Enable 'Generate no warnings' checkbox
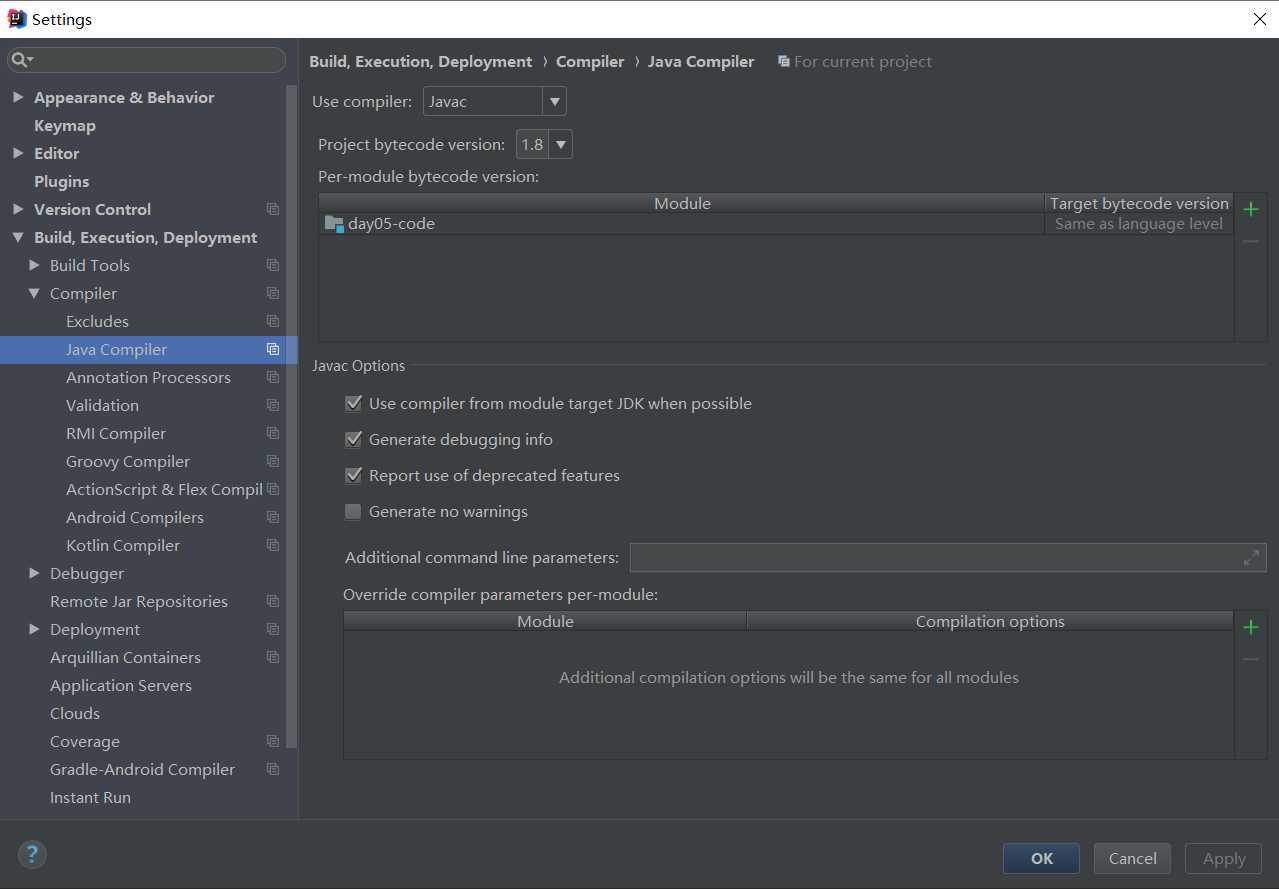The image size is (1279, 889). pos(353,511)
